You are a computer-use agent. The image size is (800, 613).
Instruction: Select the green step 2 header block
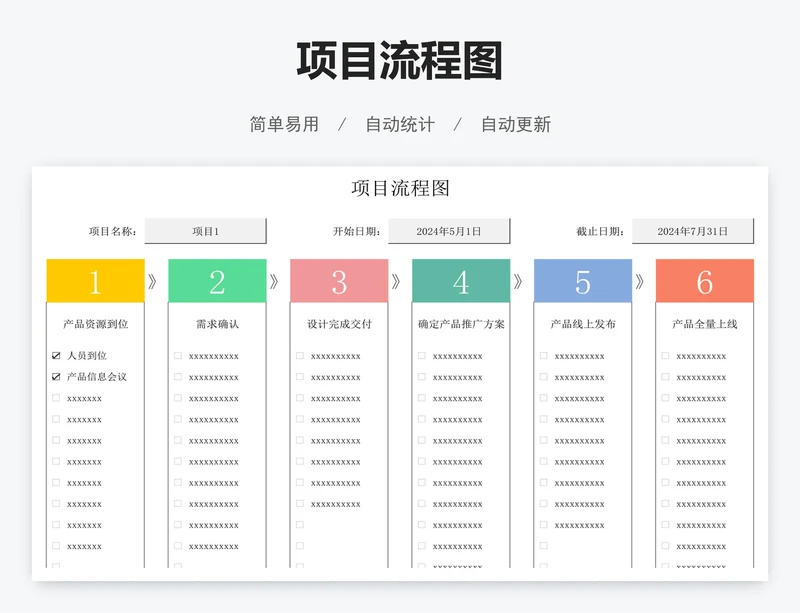click(x=217, y=281)
